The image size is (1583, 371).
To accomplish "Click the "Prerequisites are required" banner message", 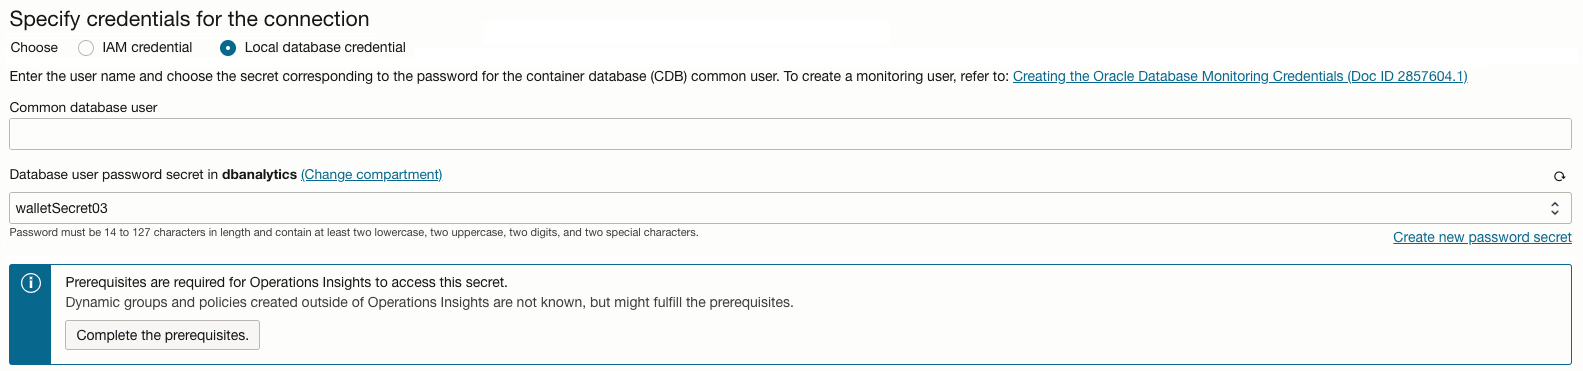I will tap(286, 282).
